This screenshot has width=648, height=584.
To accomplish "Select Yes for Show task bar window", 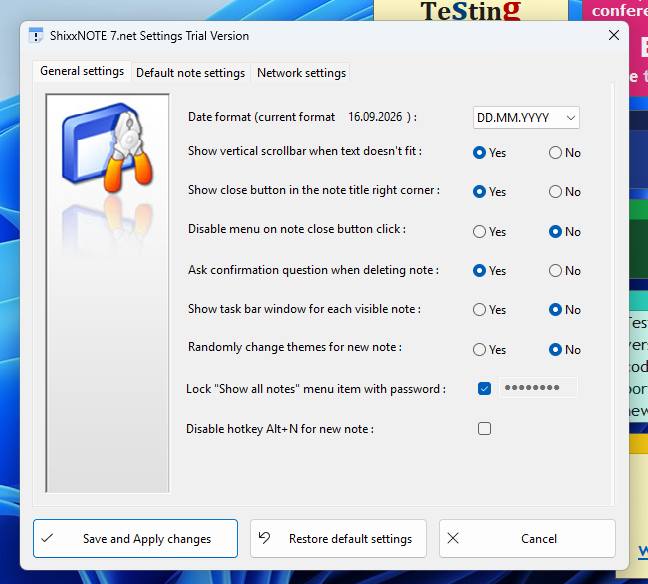I will tap(479, 310).
